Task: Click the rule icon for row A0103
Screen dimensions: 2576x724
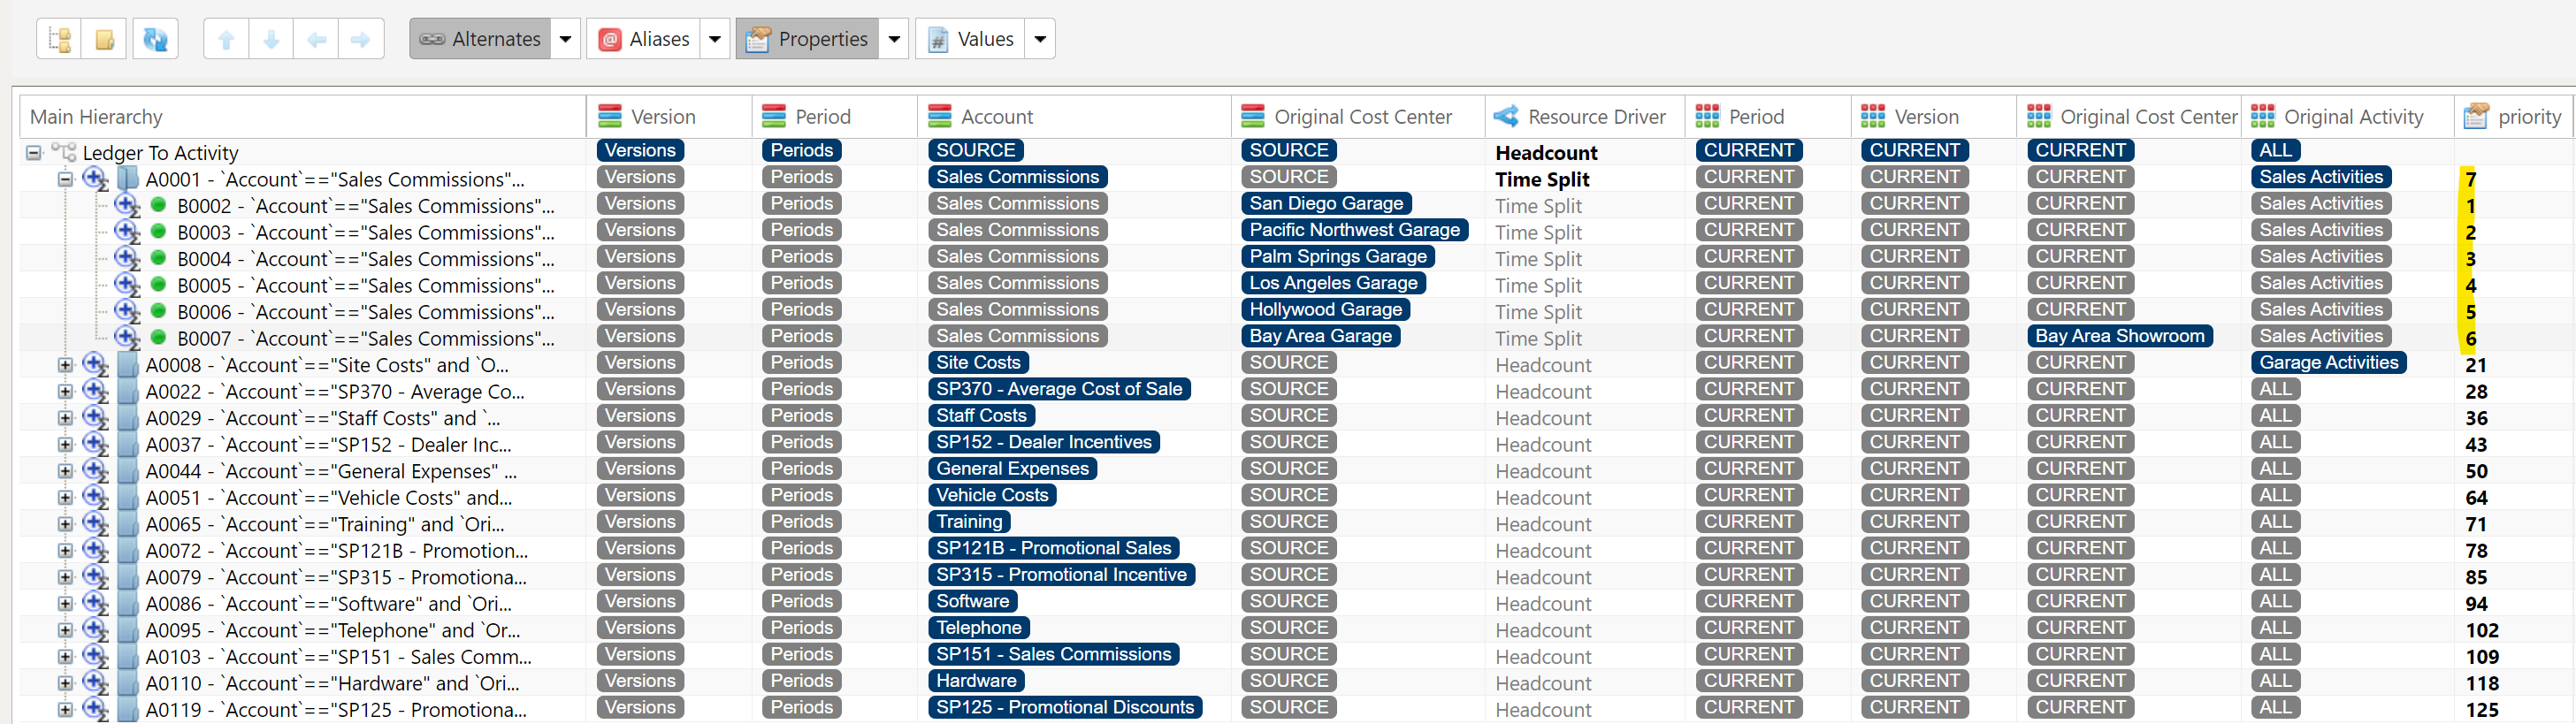Action: (x=95, y=656)
